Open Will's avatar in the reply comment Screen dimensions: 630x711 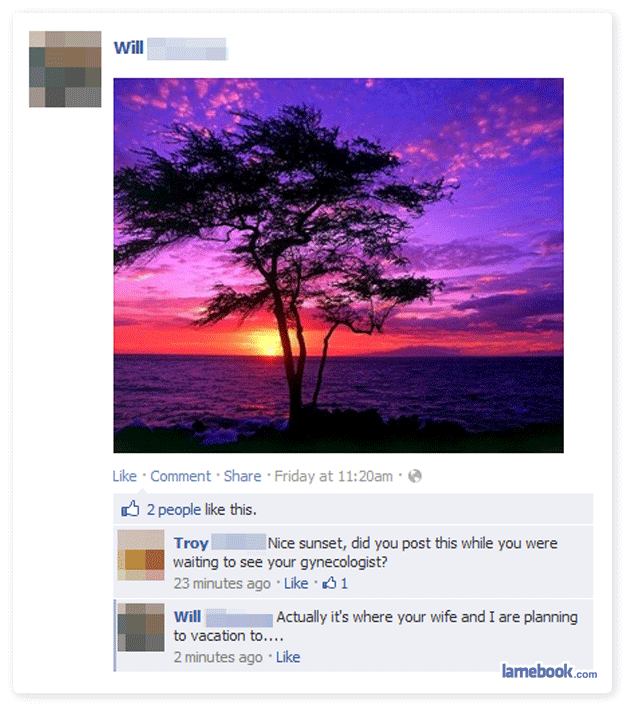point(141,627)
